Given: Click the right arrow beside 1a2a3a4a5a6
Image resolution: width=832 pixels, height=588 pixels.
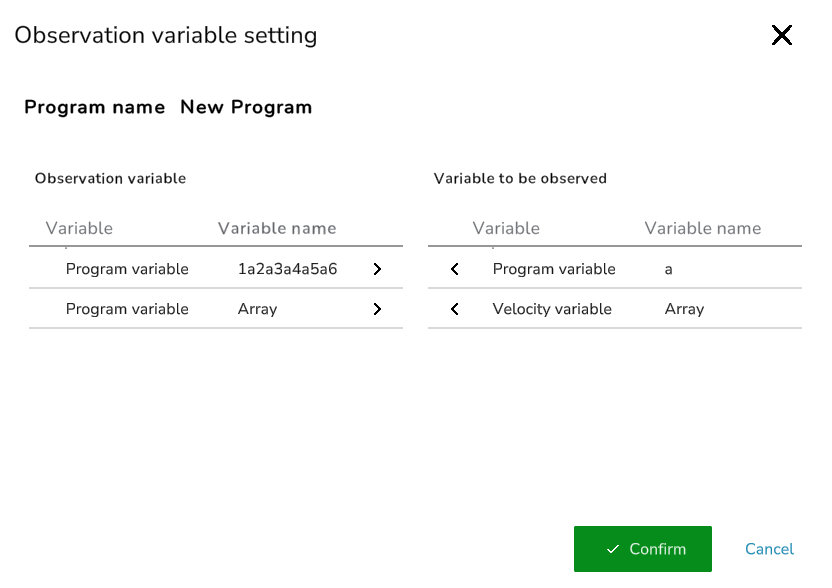Looking at the screenshot, I should tap(377, 269).
